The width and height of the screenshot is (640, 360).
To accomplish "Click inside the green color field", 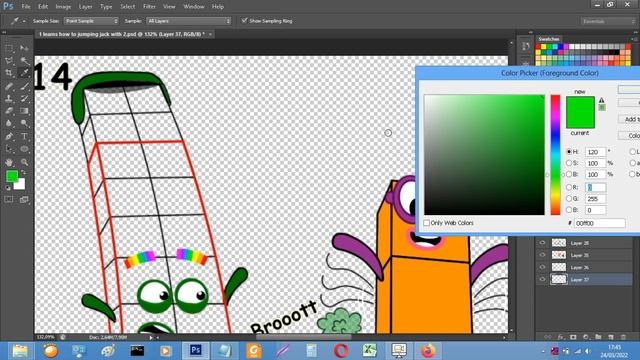I will coord(484,155).
